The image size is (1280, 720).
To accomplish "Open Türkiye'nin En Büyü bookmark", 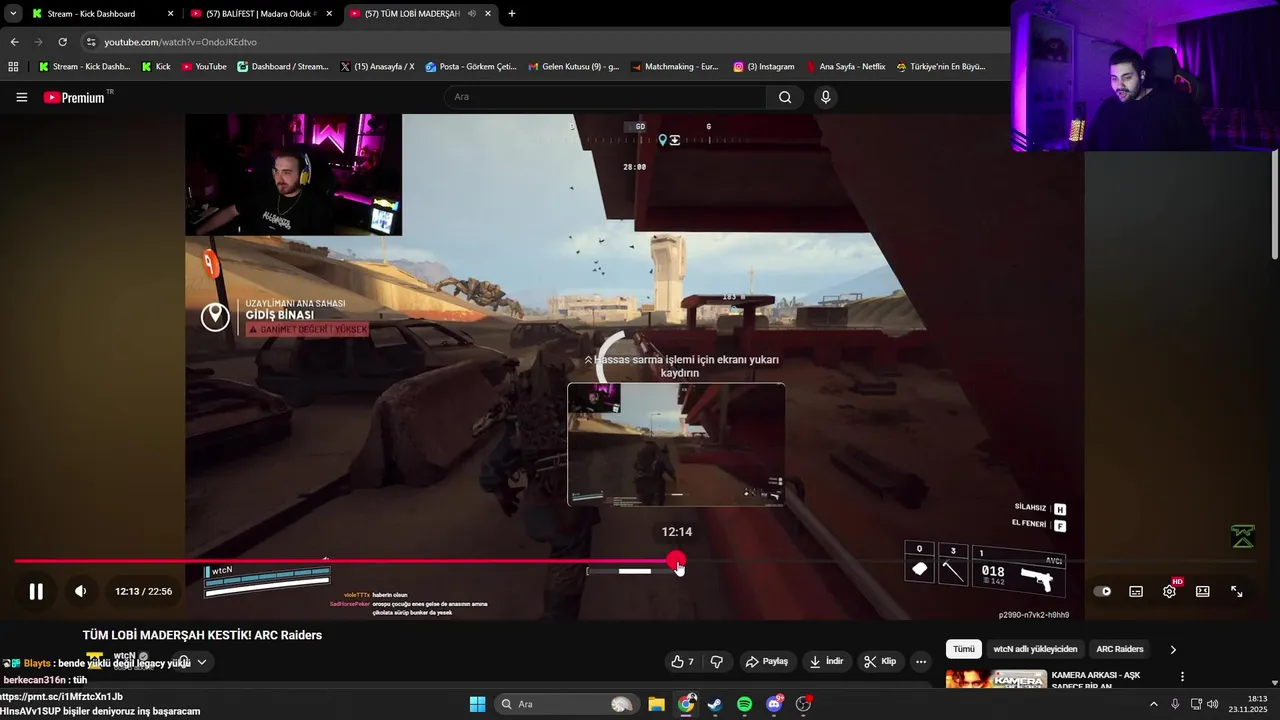I will pyautogui.click(x=941, y=67).
